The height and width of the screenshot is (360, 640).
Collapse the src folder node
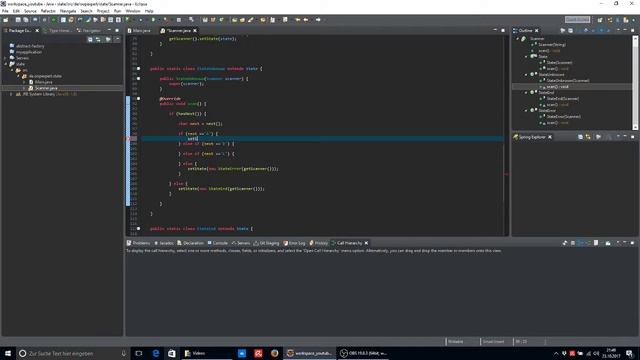12,70
